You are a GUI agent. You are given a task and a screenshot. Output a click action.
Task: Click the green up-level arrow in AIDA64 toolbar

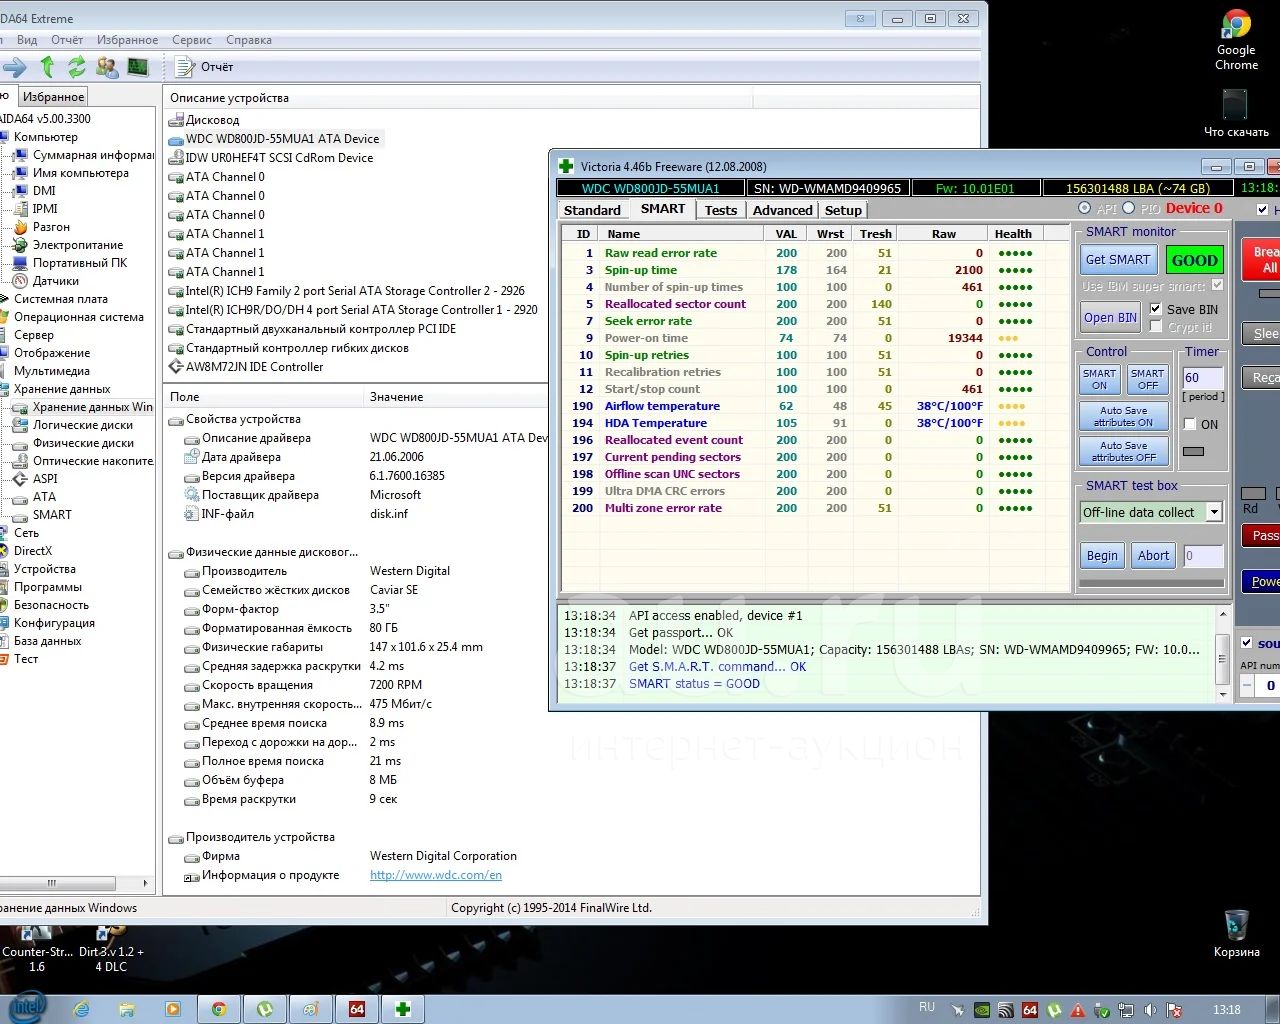[47, 67]
